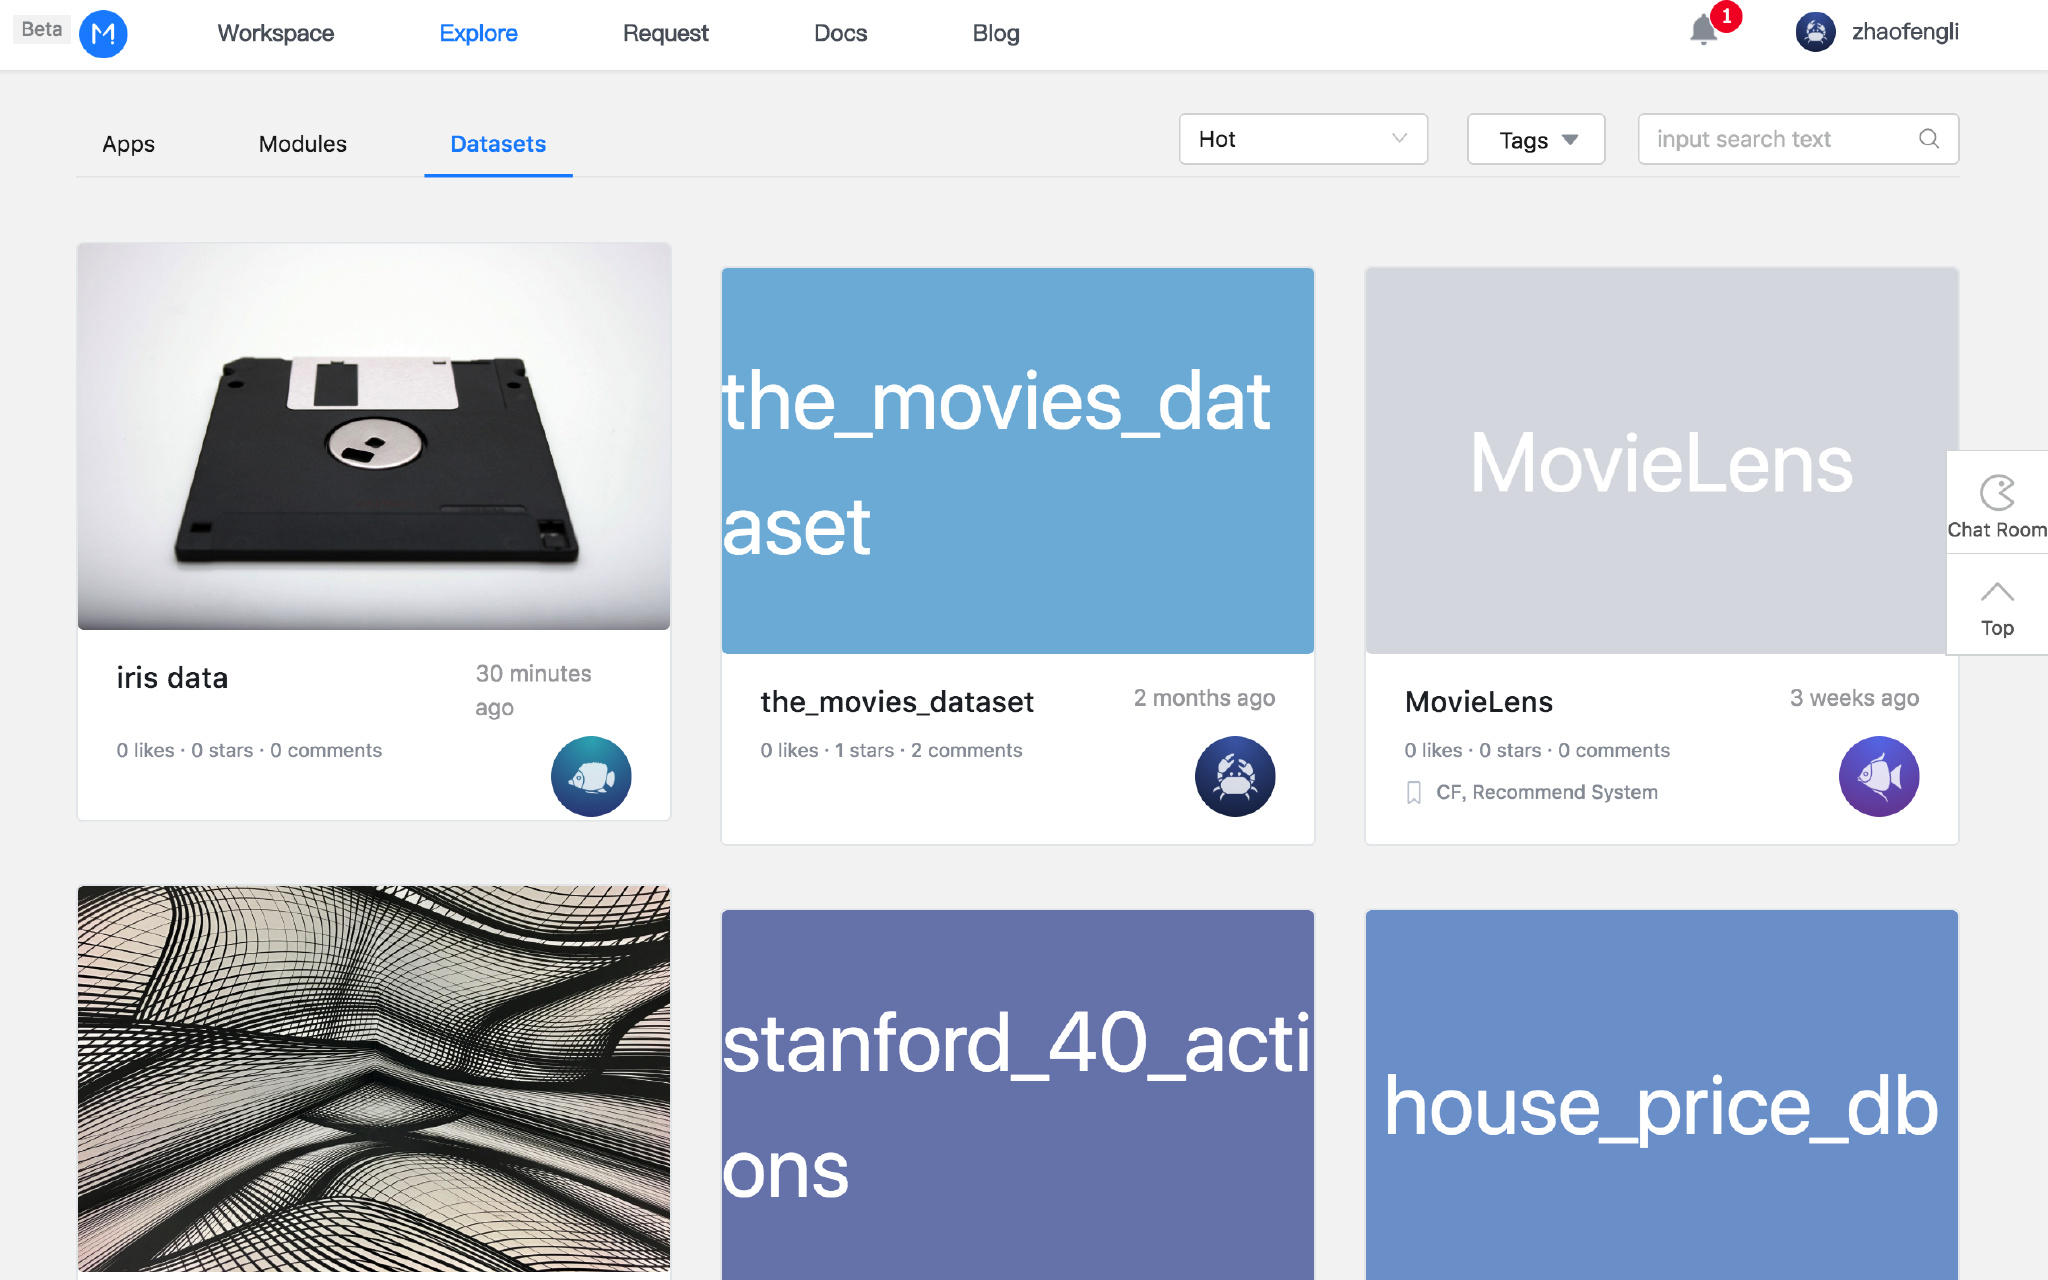Open the wavy lines pattern thumbnail

[374, 1079]
